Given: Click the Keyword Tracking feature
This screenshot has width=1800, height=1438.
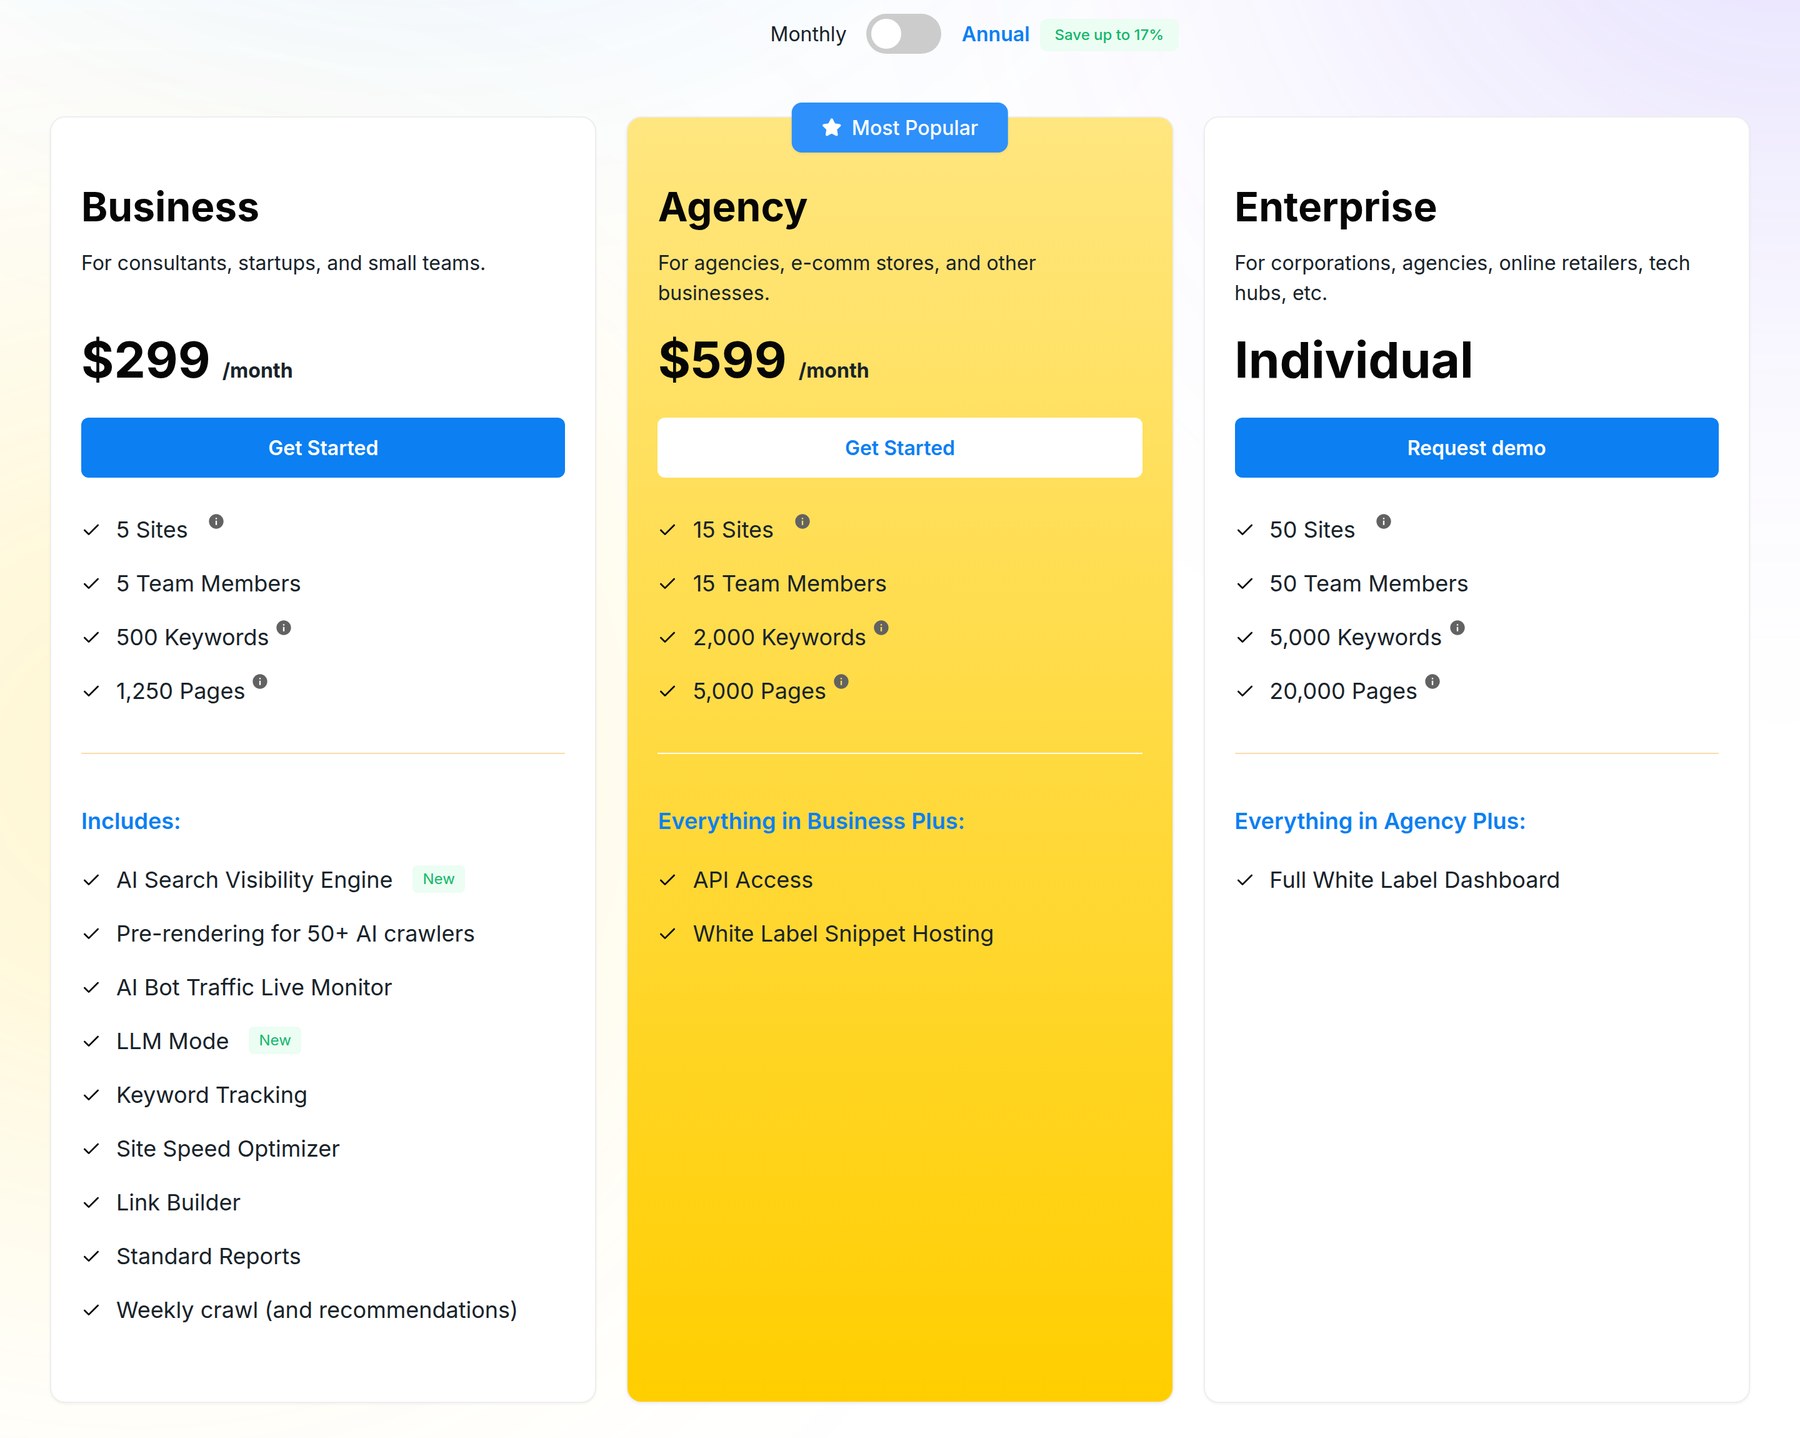Looking at the screenshot, I should [x=211, y=1095].
